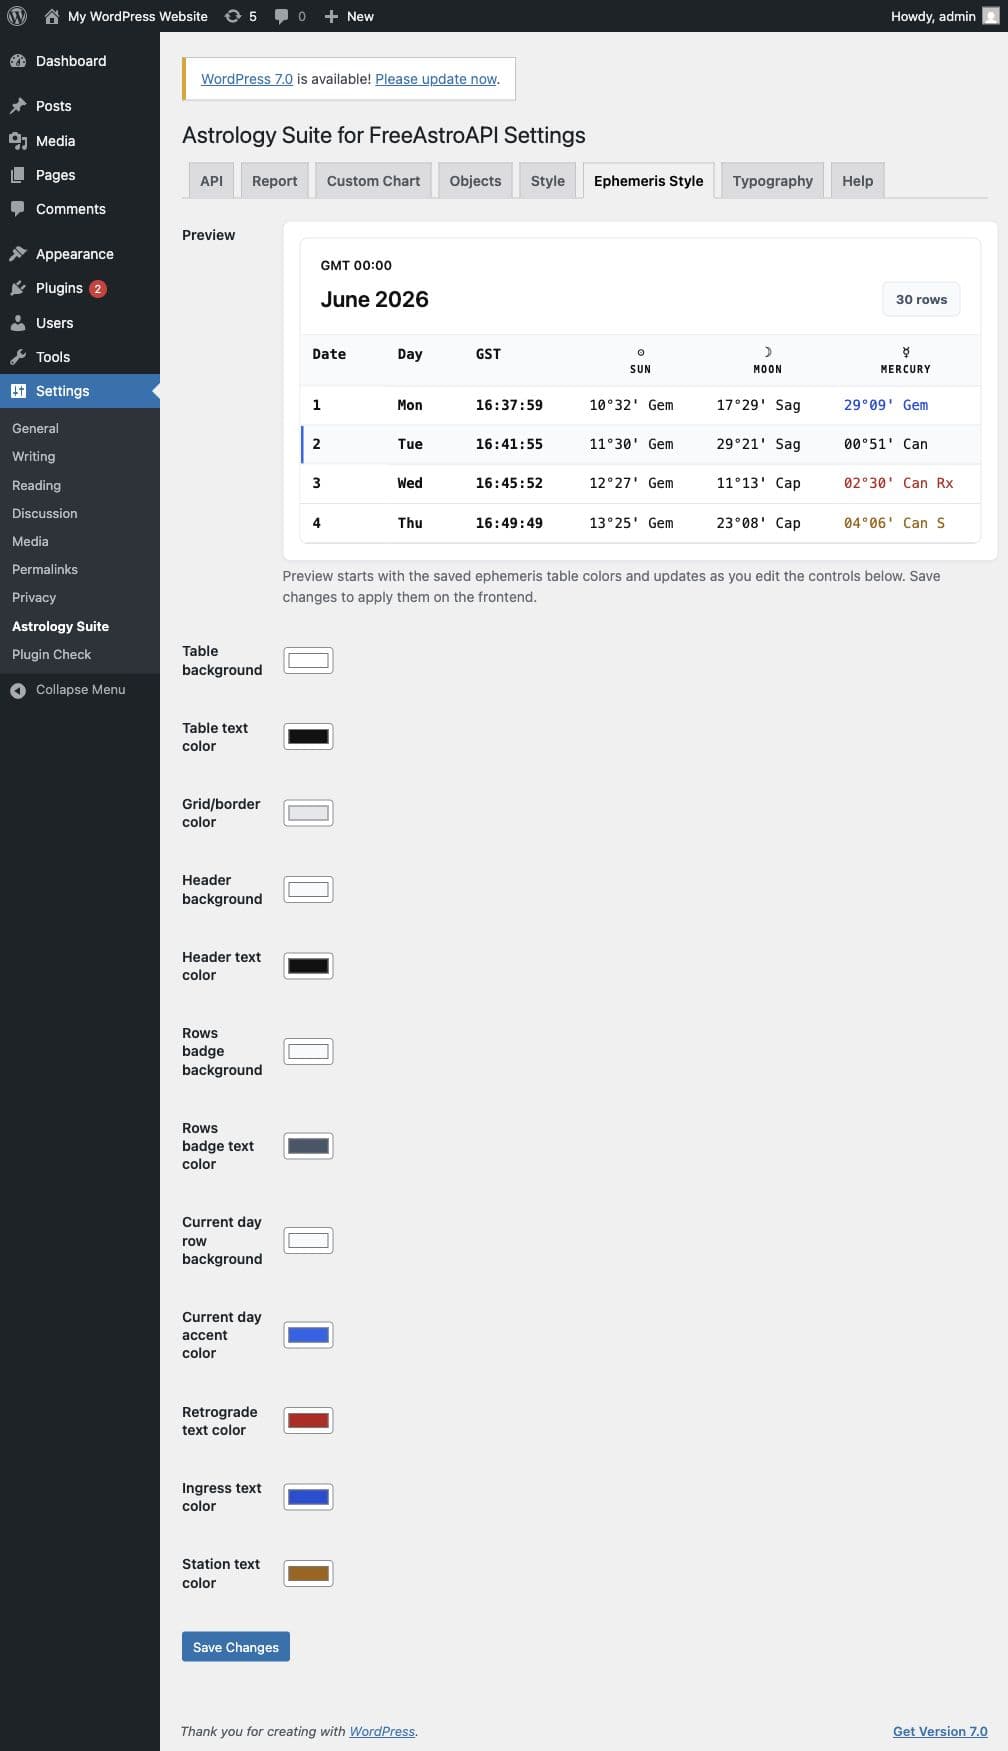
Task: Open the comments bubble icon in admin bar
Action: [283, 16]
